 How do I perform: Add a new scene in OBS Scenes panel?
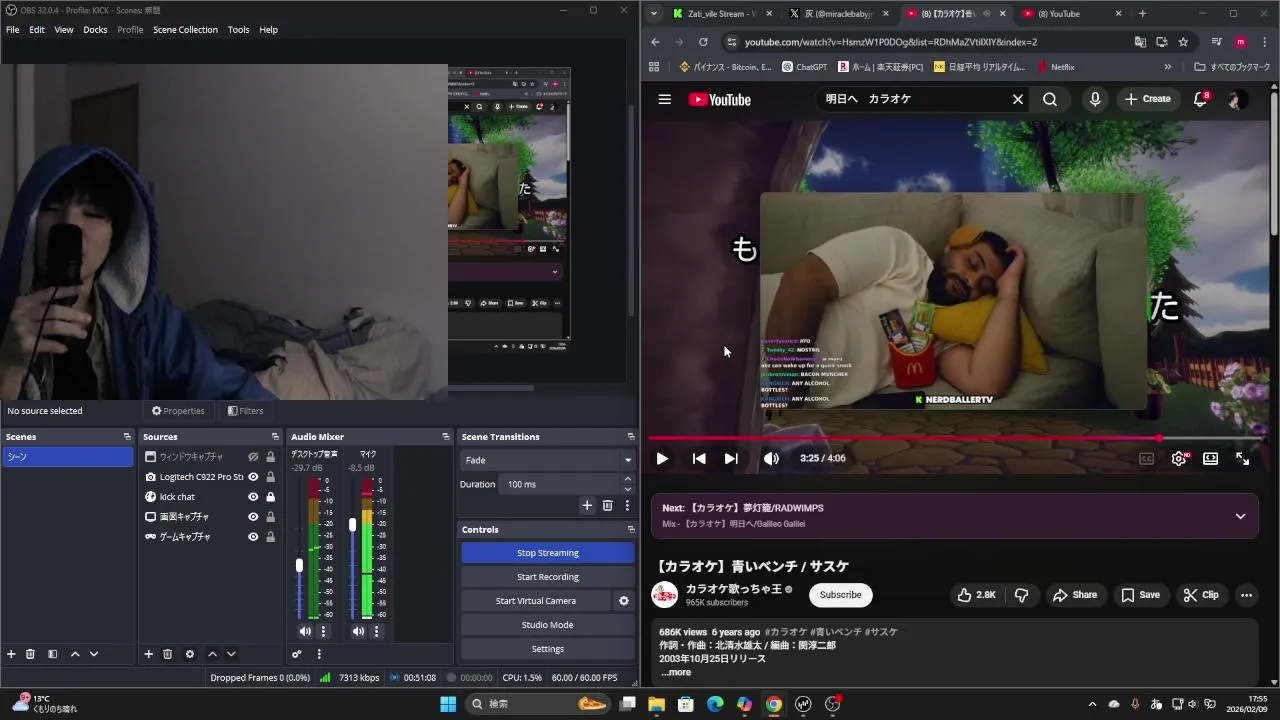11,654
